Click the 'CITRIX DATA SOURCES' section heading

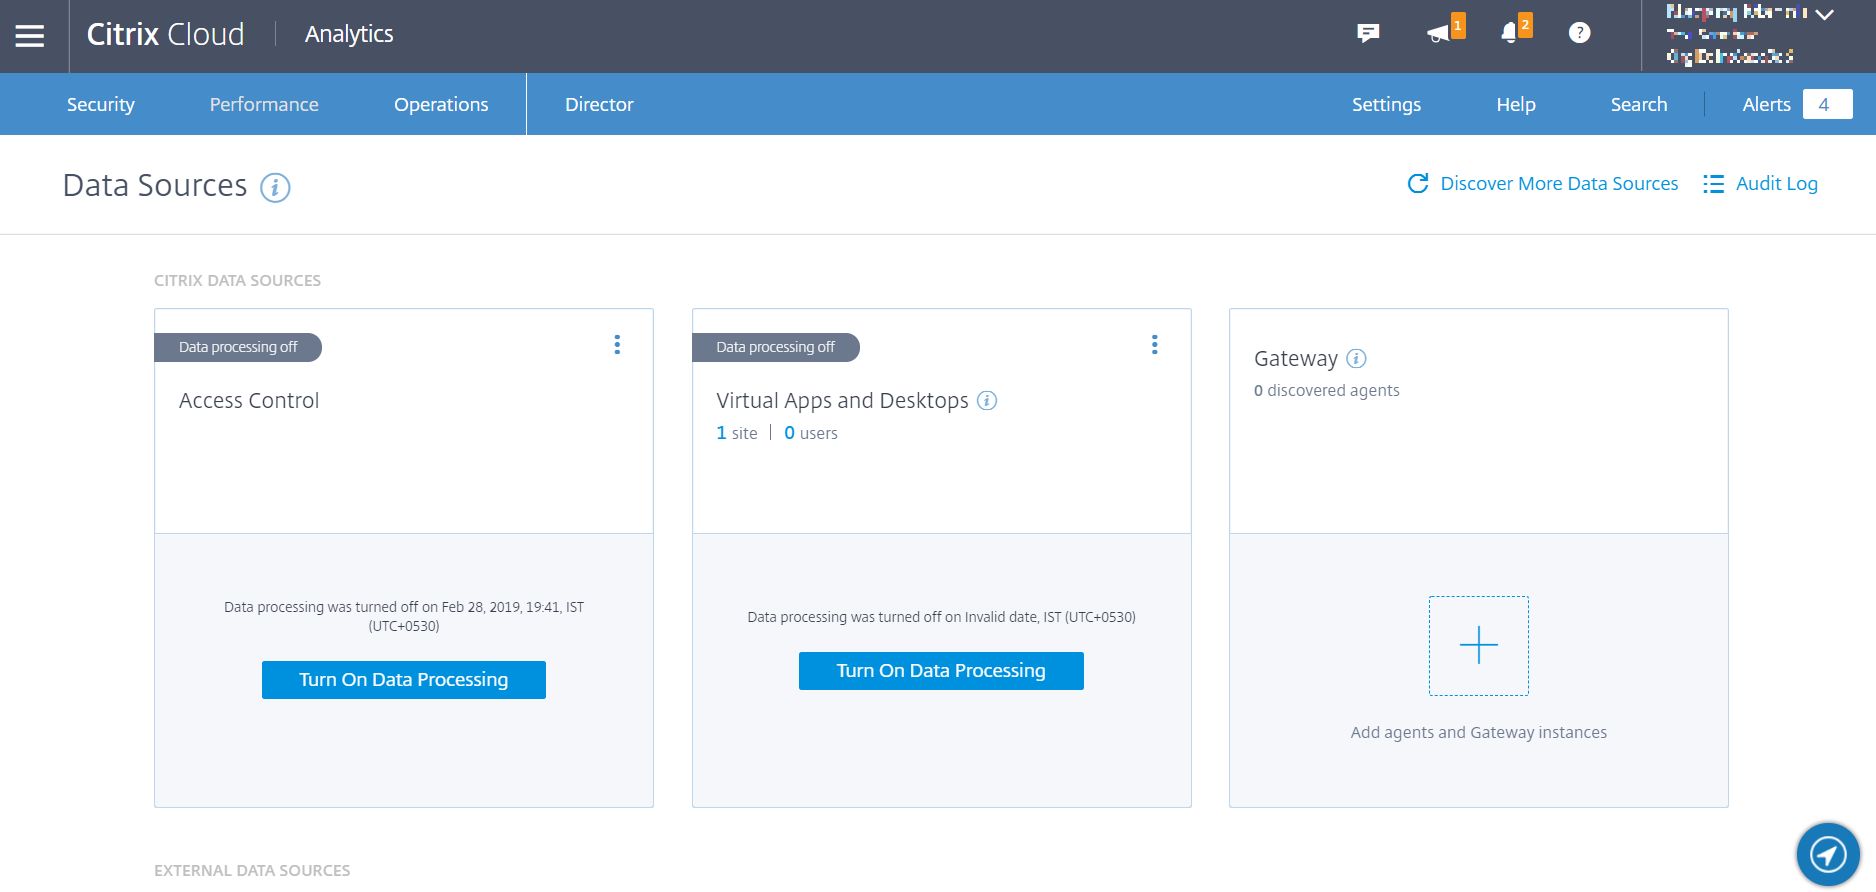pos(238,281)
